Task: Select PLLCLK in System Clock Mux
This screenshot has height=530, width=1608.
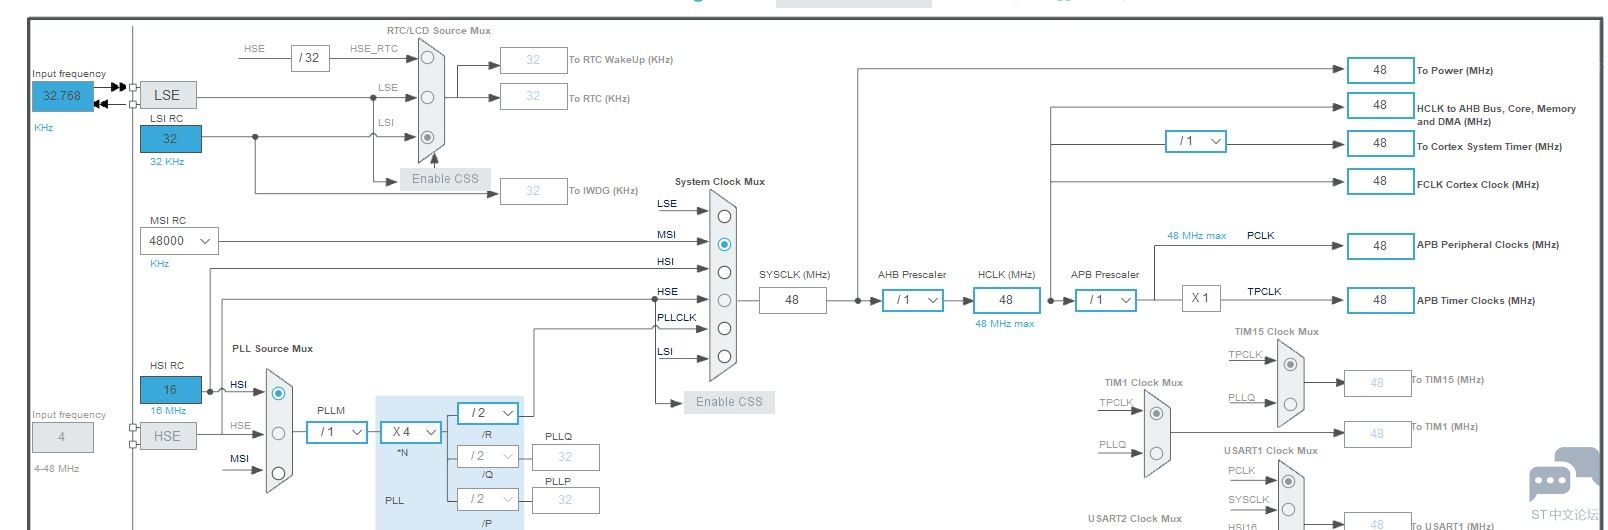Action: pyautogui.click(x=724, y=328)
